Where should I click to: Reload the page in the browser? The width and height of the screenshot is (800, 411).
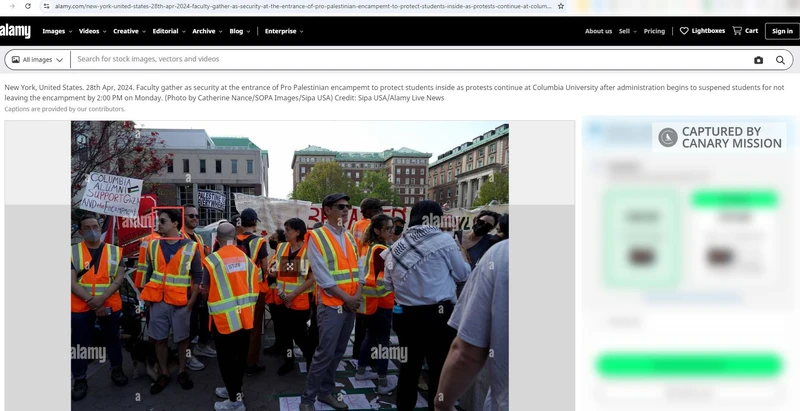[28, 6]
